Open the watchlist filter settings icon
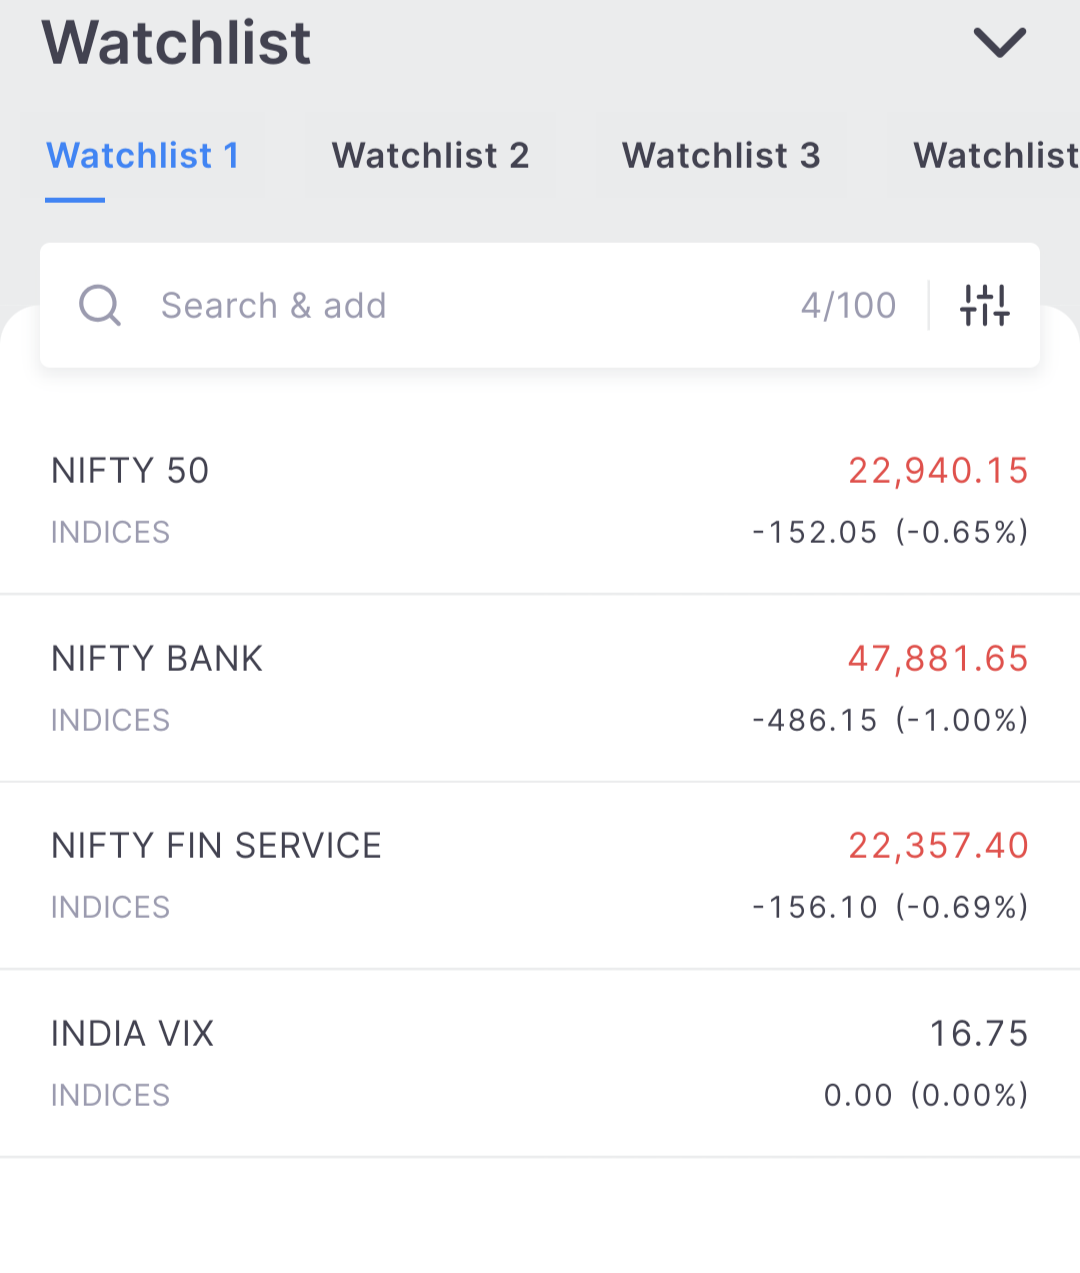The image size is (1080, 1273). click(985, 305)
